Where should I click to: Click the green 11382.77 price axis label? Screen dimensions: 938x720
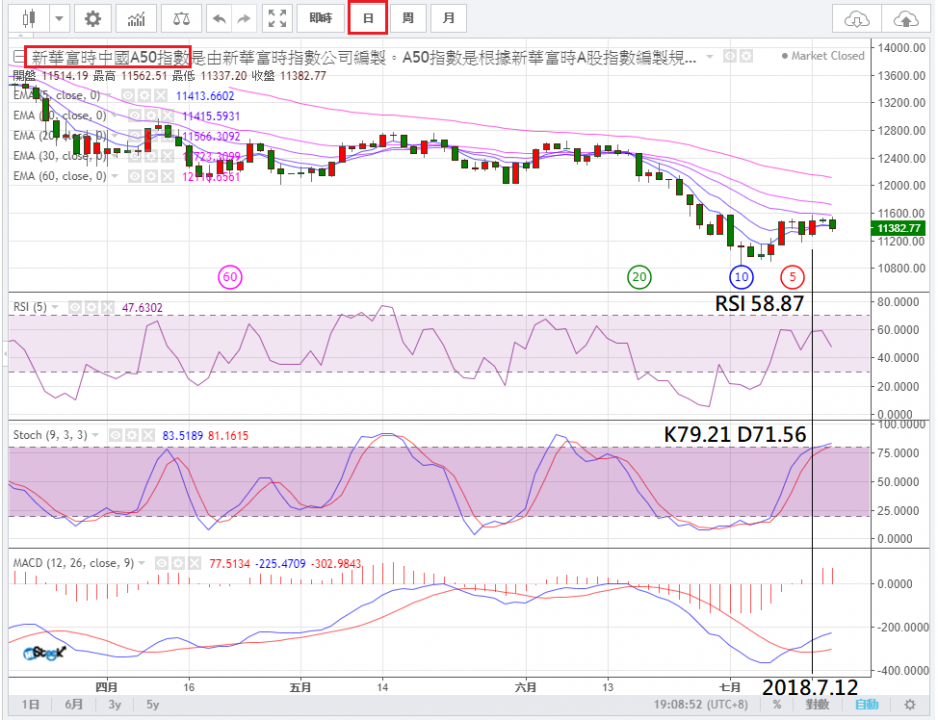[899, 228]
